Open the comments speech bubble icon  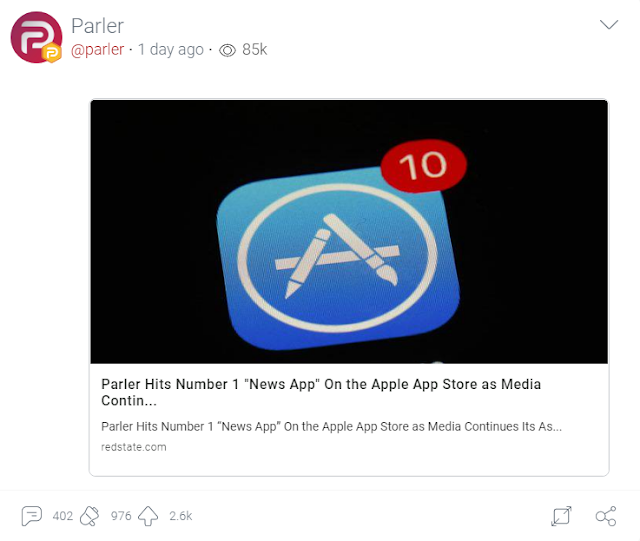click(32, 516)
